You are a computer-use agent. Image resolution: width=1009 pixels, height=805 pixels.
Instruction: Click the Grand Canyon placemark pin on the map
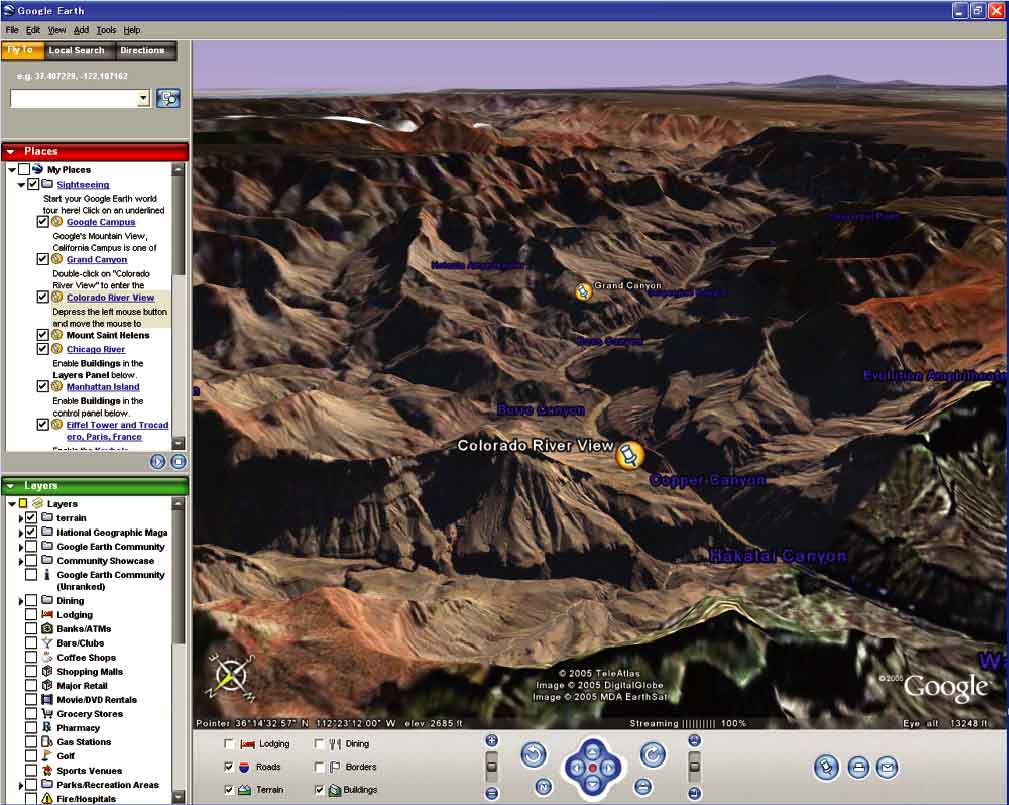[x=583, y=291]
